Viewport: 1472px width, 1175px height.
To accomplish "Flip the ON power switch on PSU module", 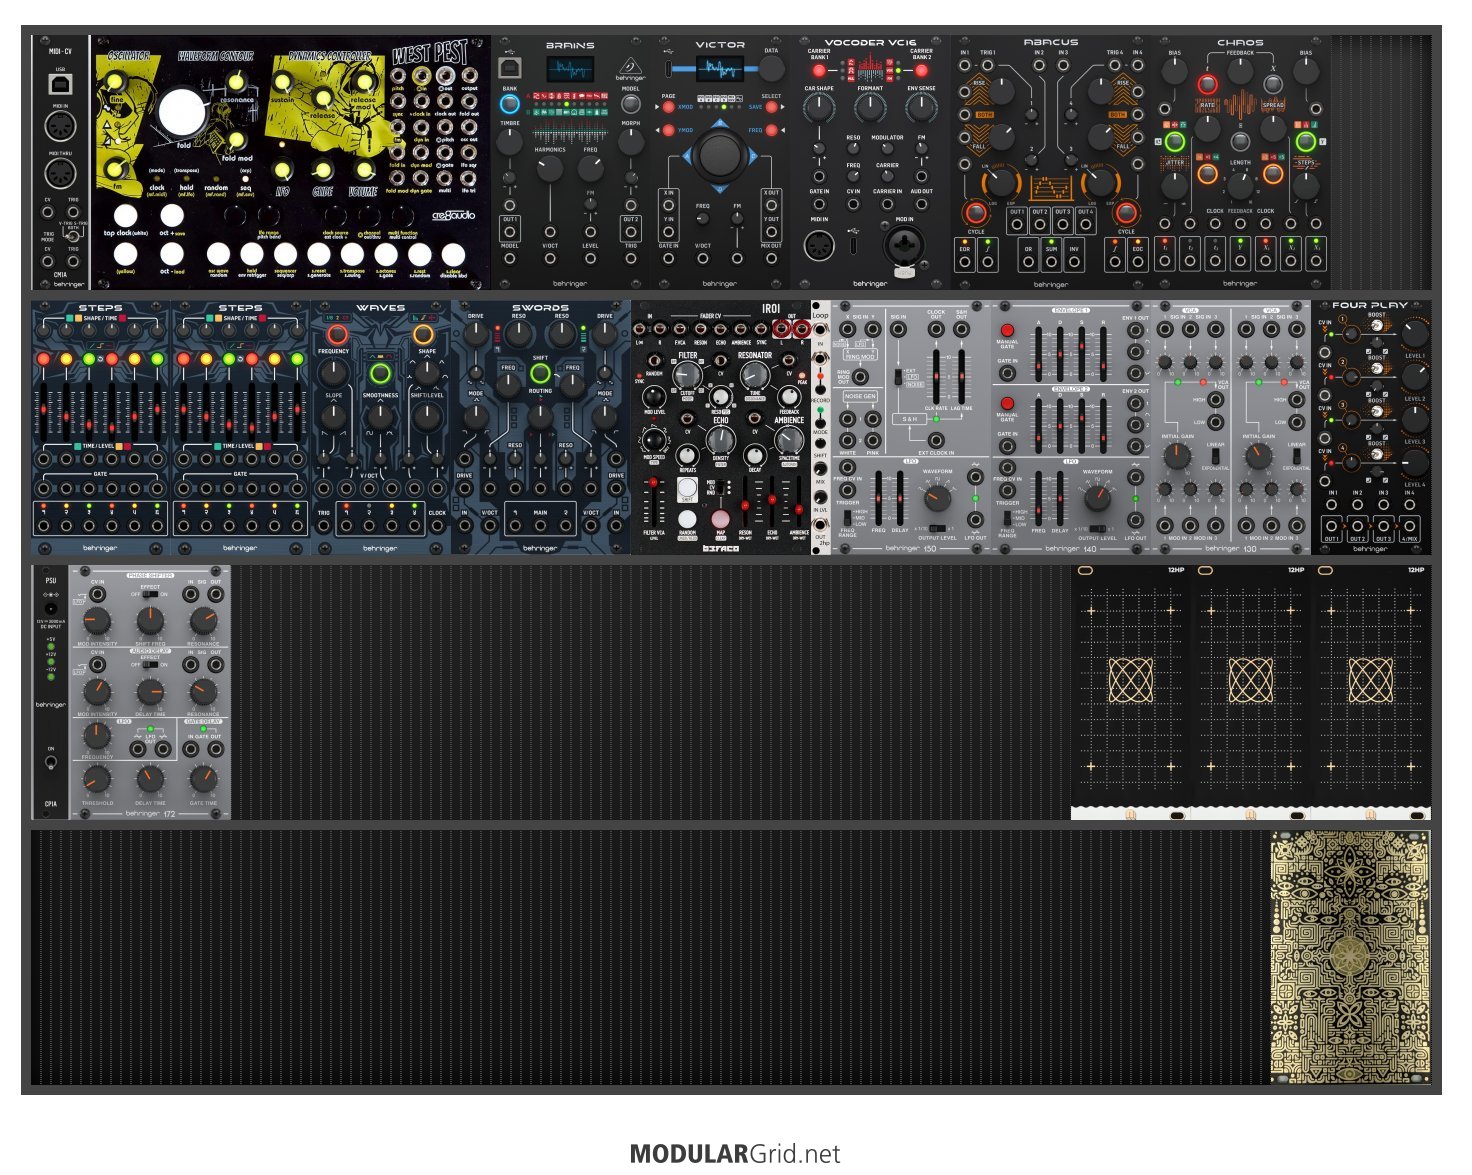I will tap(50, 763).
